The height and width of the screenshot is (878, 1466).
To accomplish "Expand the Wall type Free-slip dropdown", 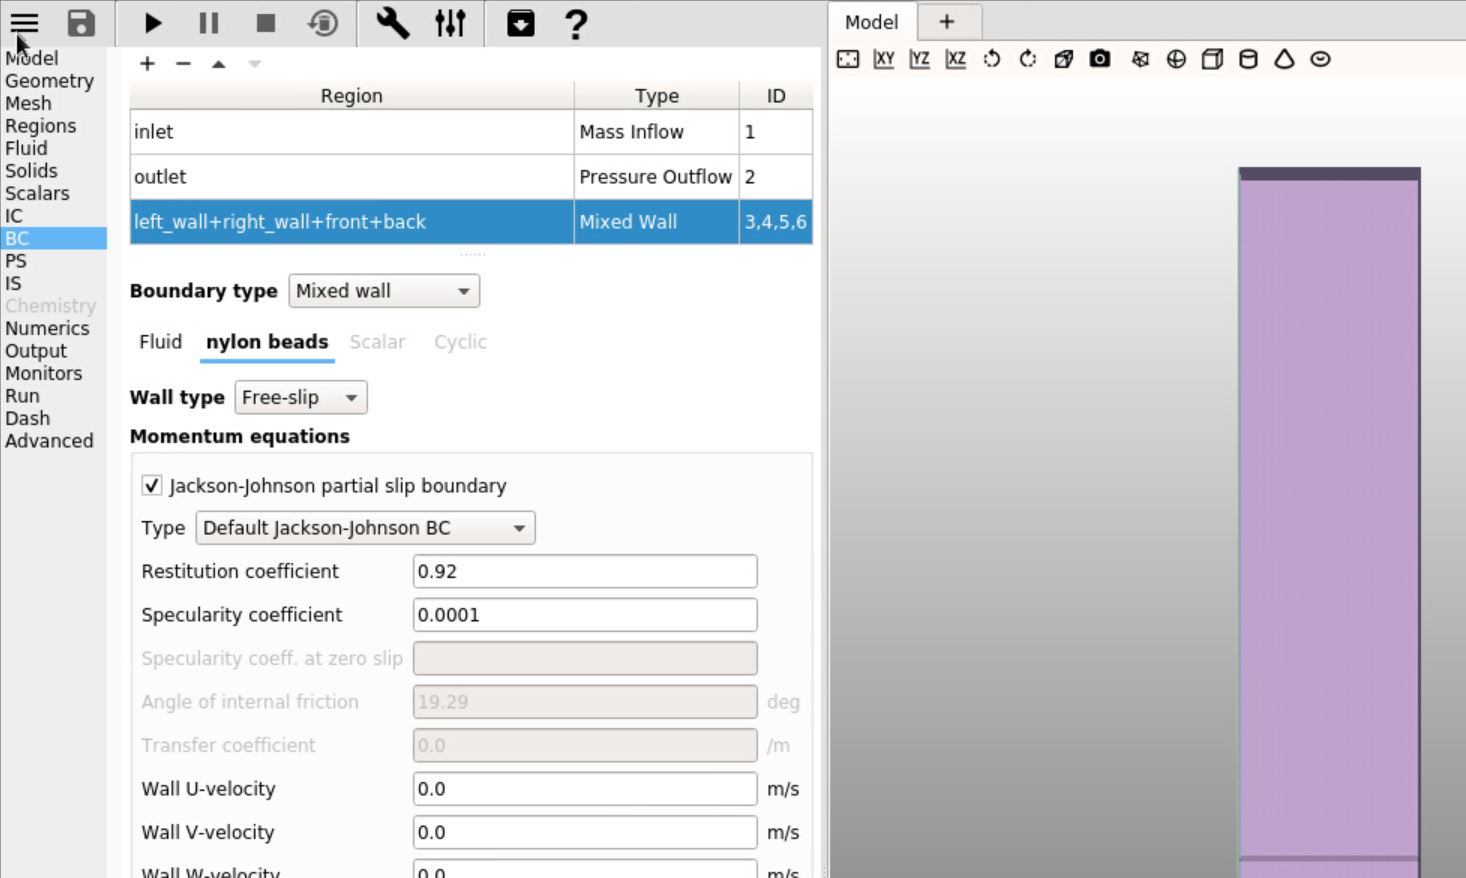I will pos(301,398).
